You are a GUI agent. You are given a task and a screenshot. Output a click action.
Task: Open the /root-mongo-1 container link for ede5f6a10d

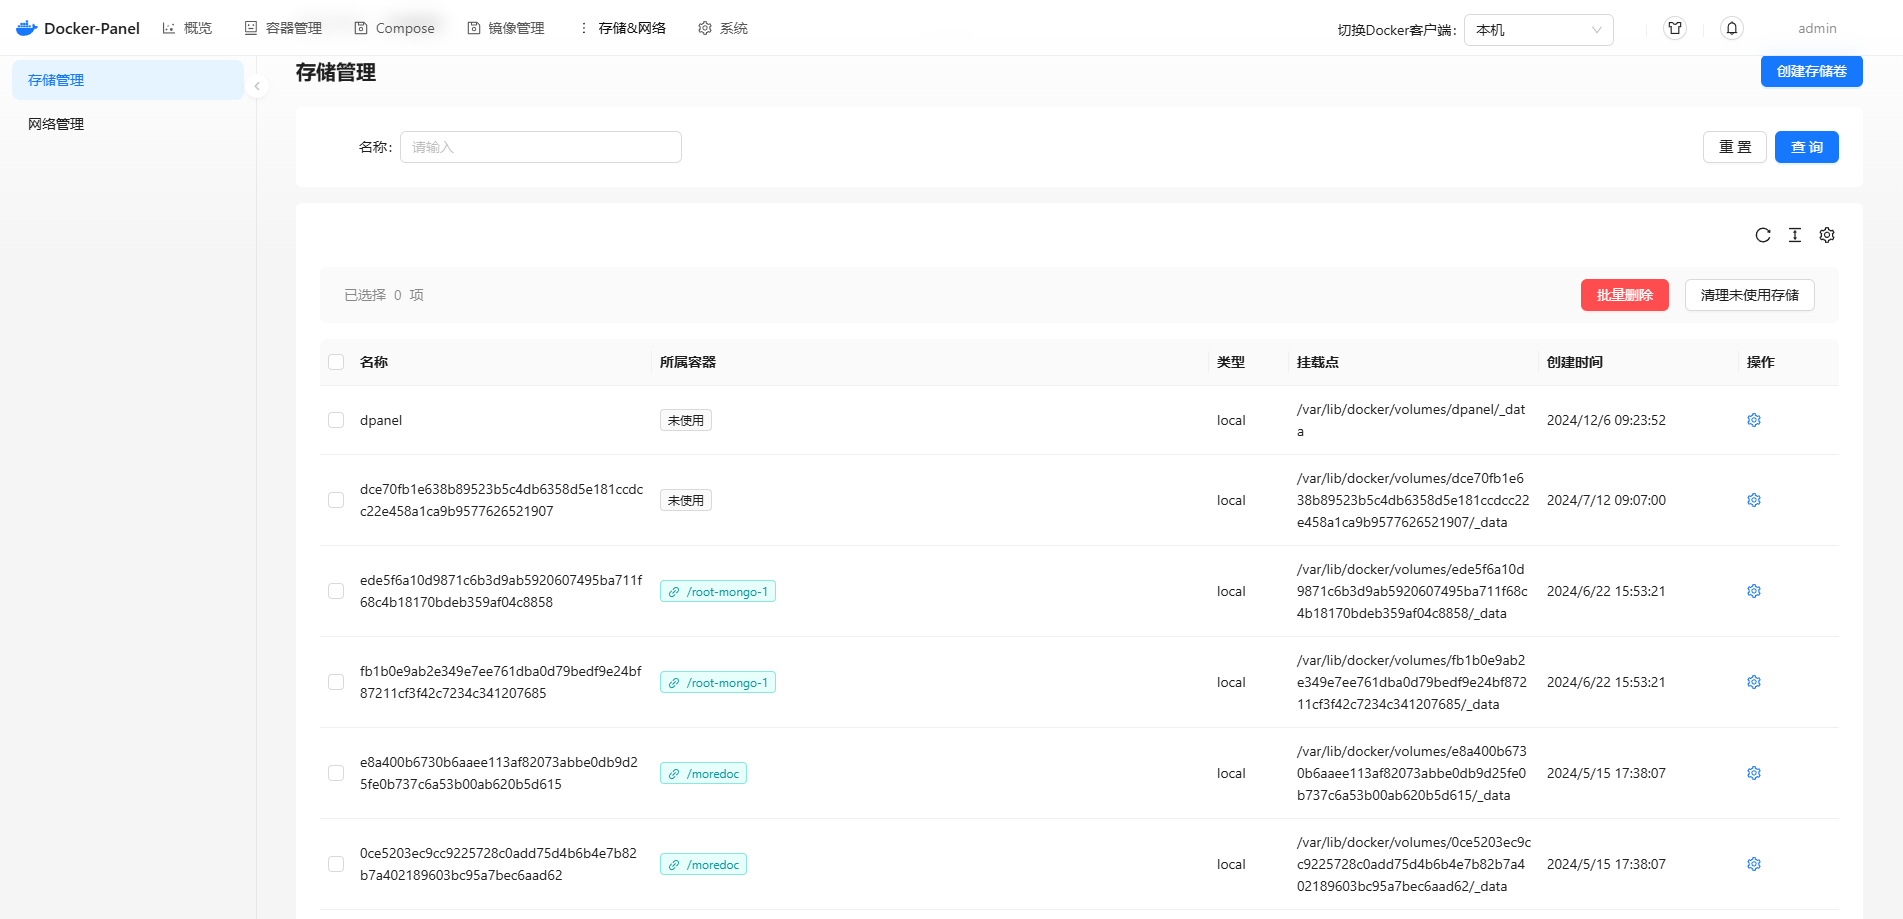coord(718,592)
